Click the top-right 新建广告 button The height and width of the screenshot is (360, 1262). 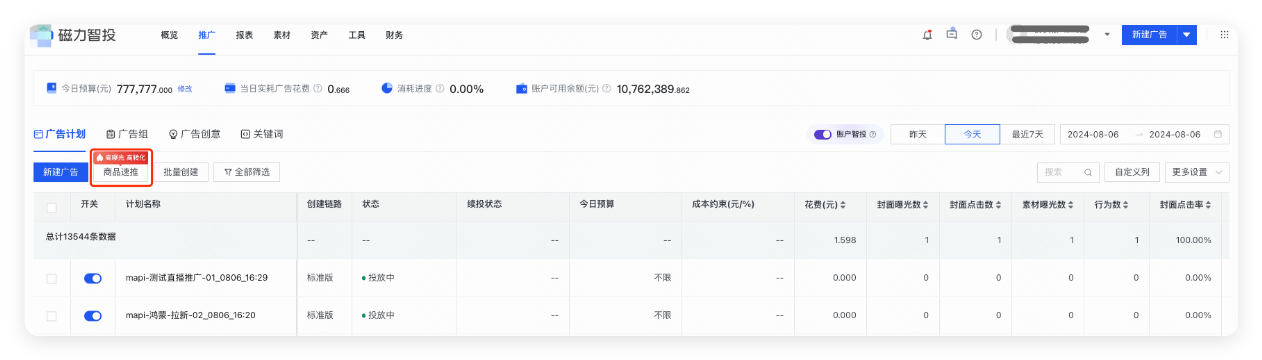tap(1149, 35)
